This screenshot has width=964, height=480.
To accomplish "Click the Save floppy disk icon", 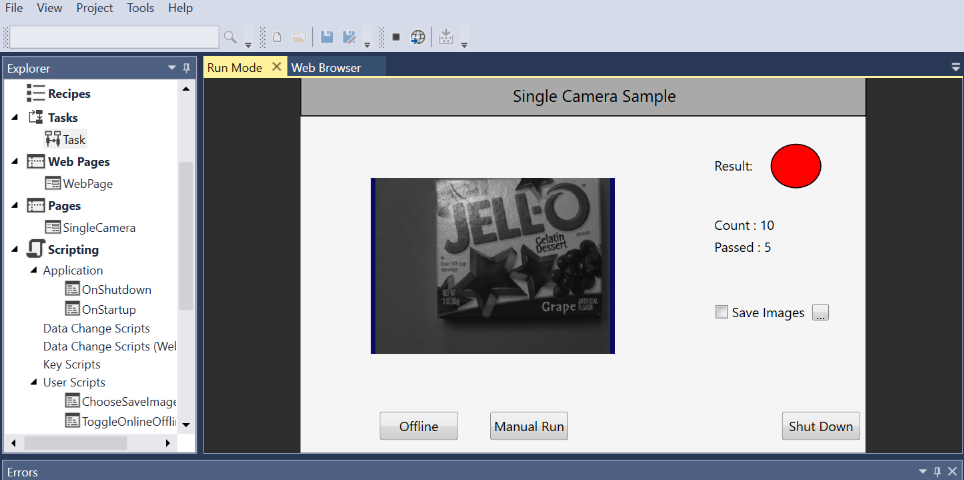I will point(327,37).
